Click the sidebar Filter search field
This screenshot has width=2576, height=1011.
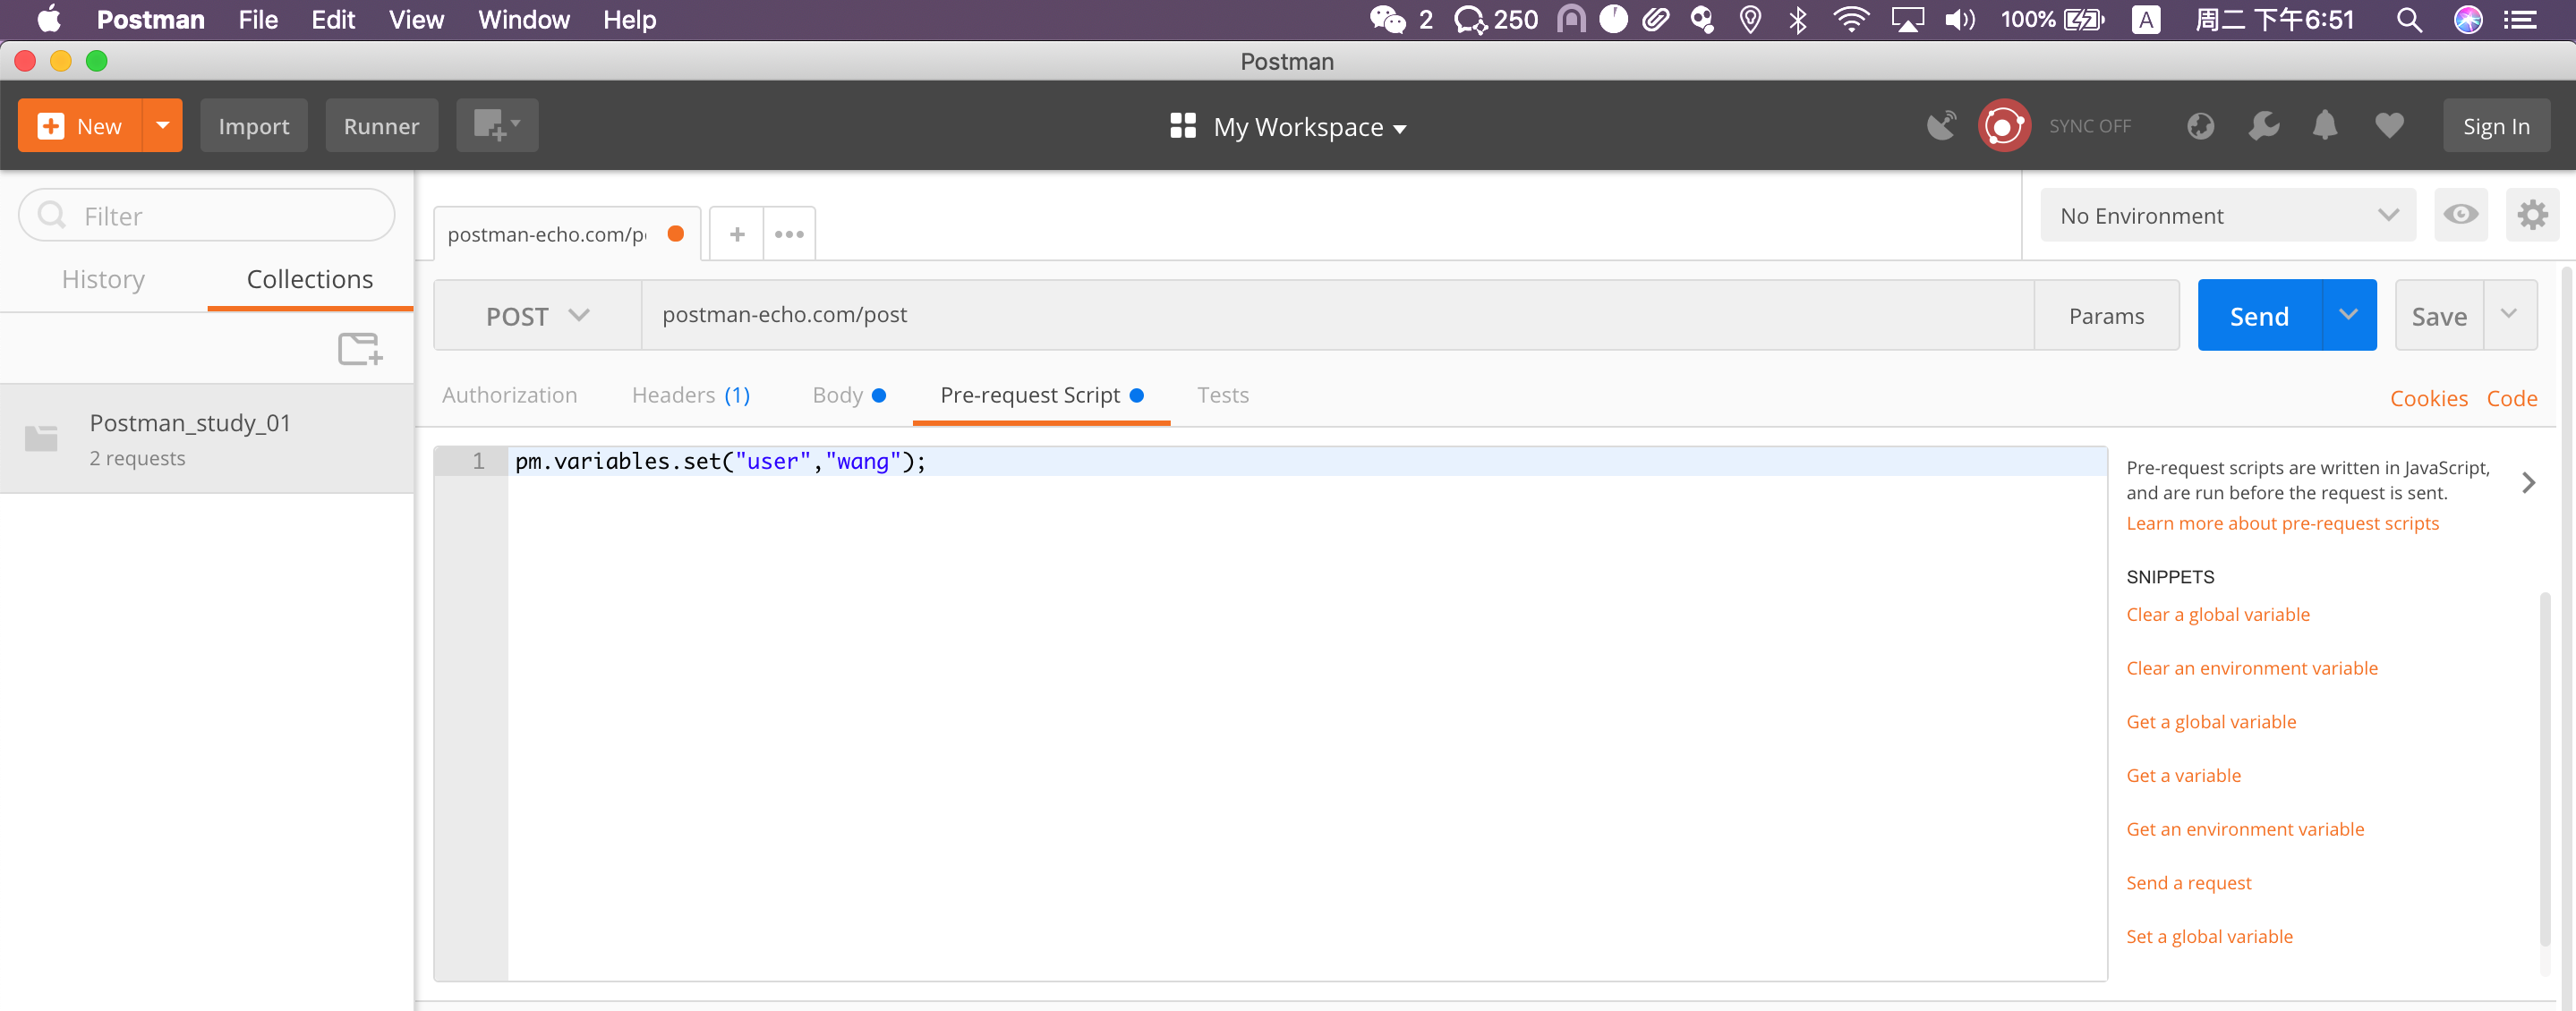(x=207, y=215)
